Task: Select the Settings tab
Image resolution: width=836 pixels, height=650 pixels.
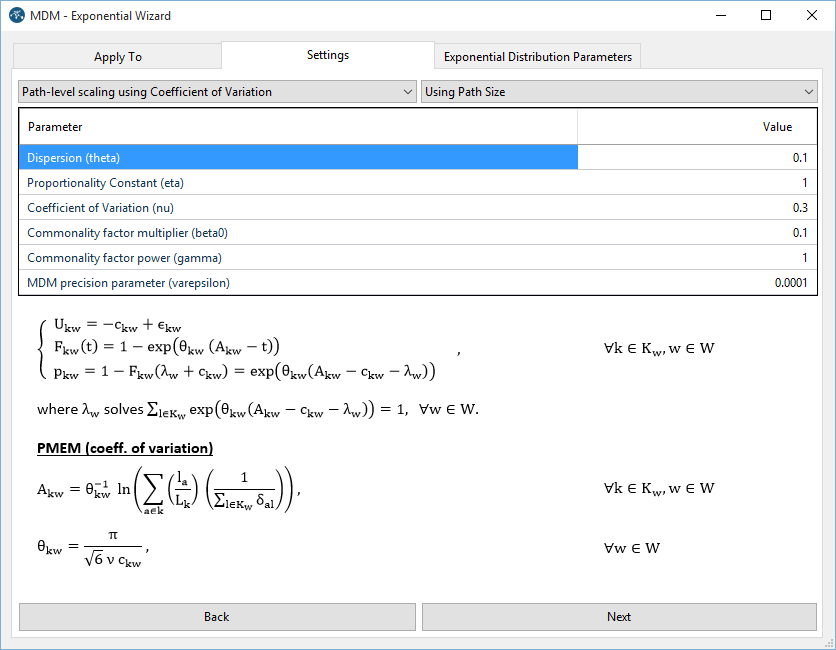Action: point(328,55)
